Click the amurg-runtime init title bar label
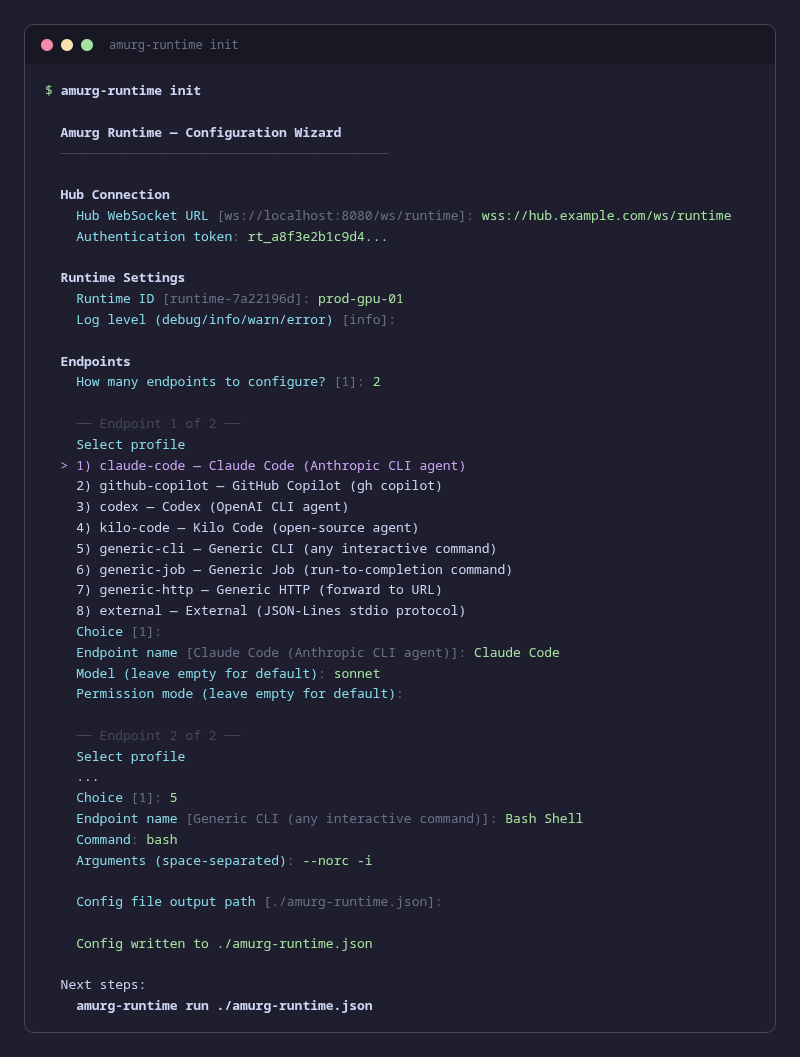Screen dimensions: 800x1057 (x=174, y=44)
